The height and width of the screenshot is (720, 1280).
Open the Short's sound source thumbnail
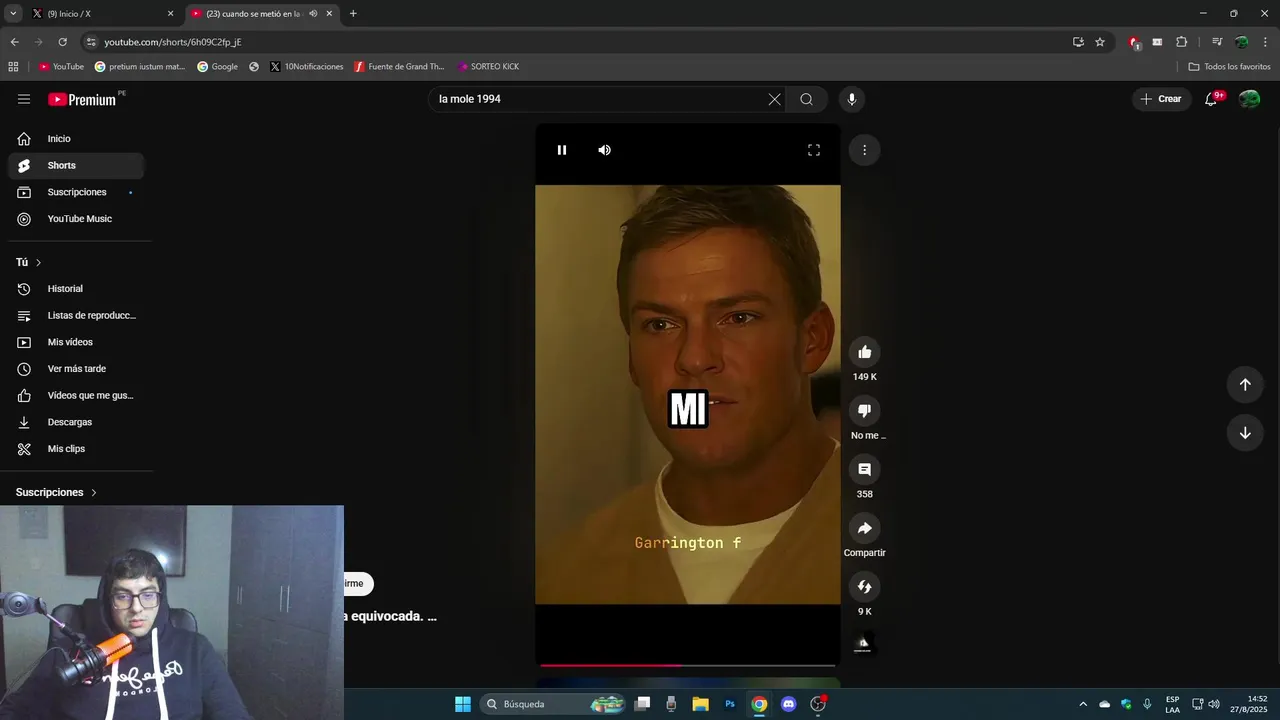tap(863, 644)
